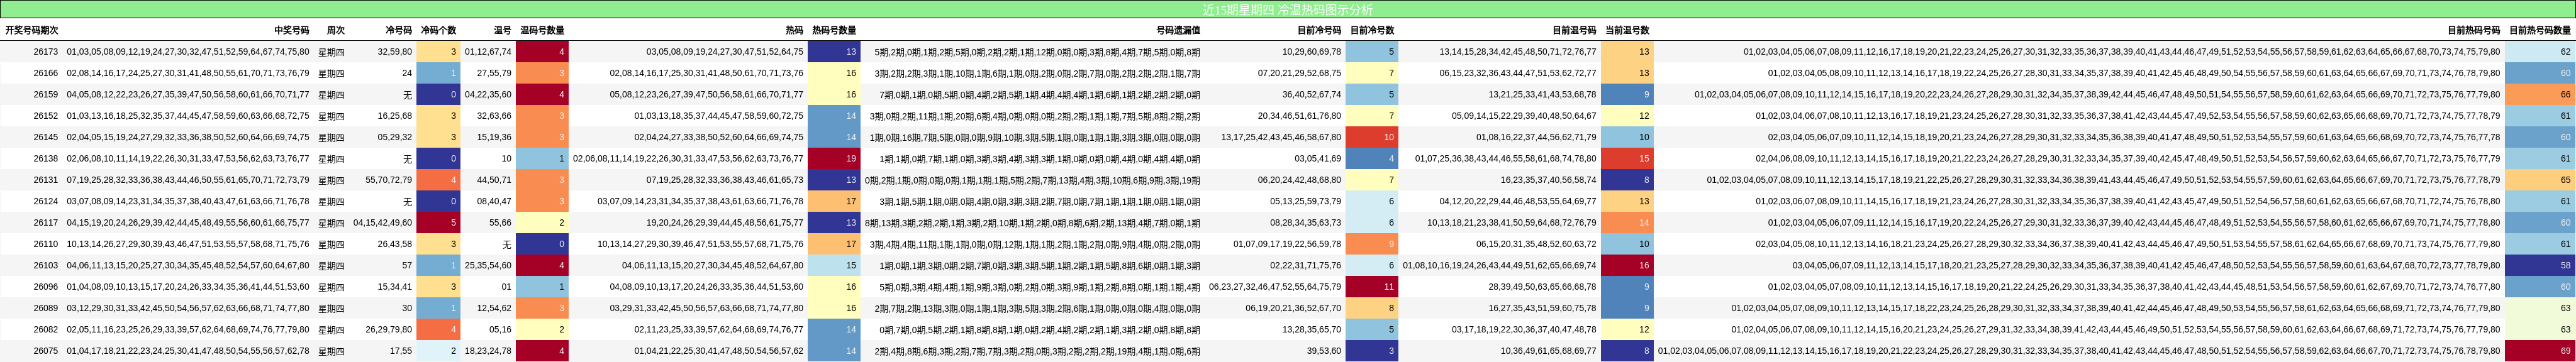
Task: Select the 温码号数量 column header
Action: pos(542,31)
